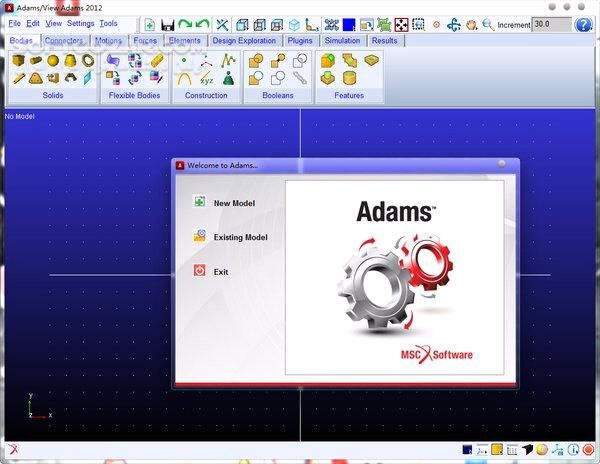The image size is (600, 464).
Task: Click the blue background color toolbar square
Action: (x=349, y=23)
